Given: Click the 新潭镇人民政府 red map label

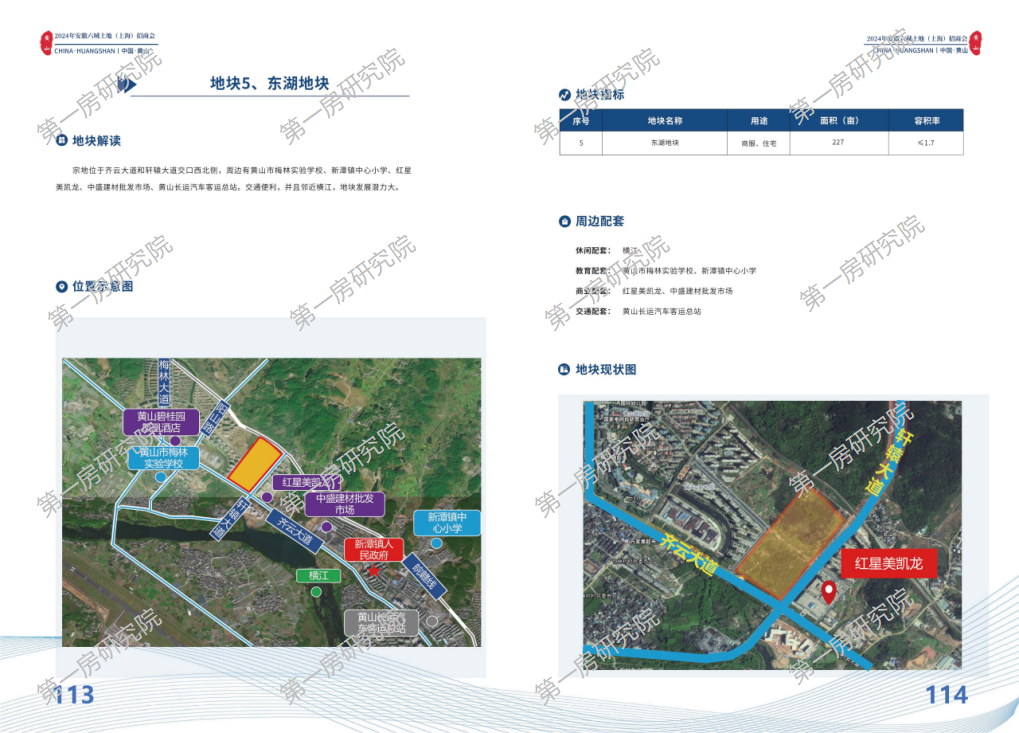Looking at the screenshot, I should click(x=374, y=549).
